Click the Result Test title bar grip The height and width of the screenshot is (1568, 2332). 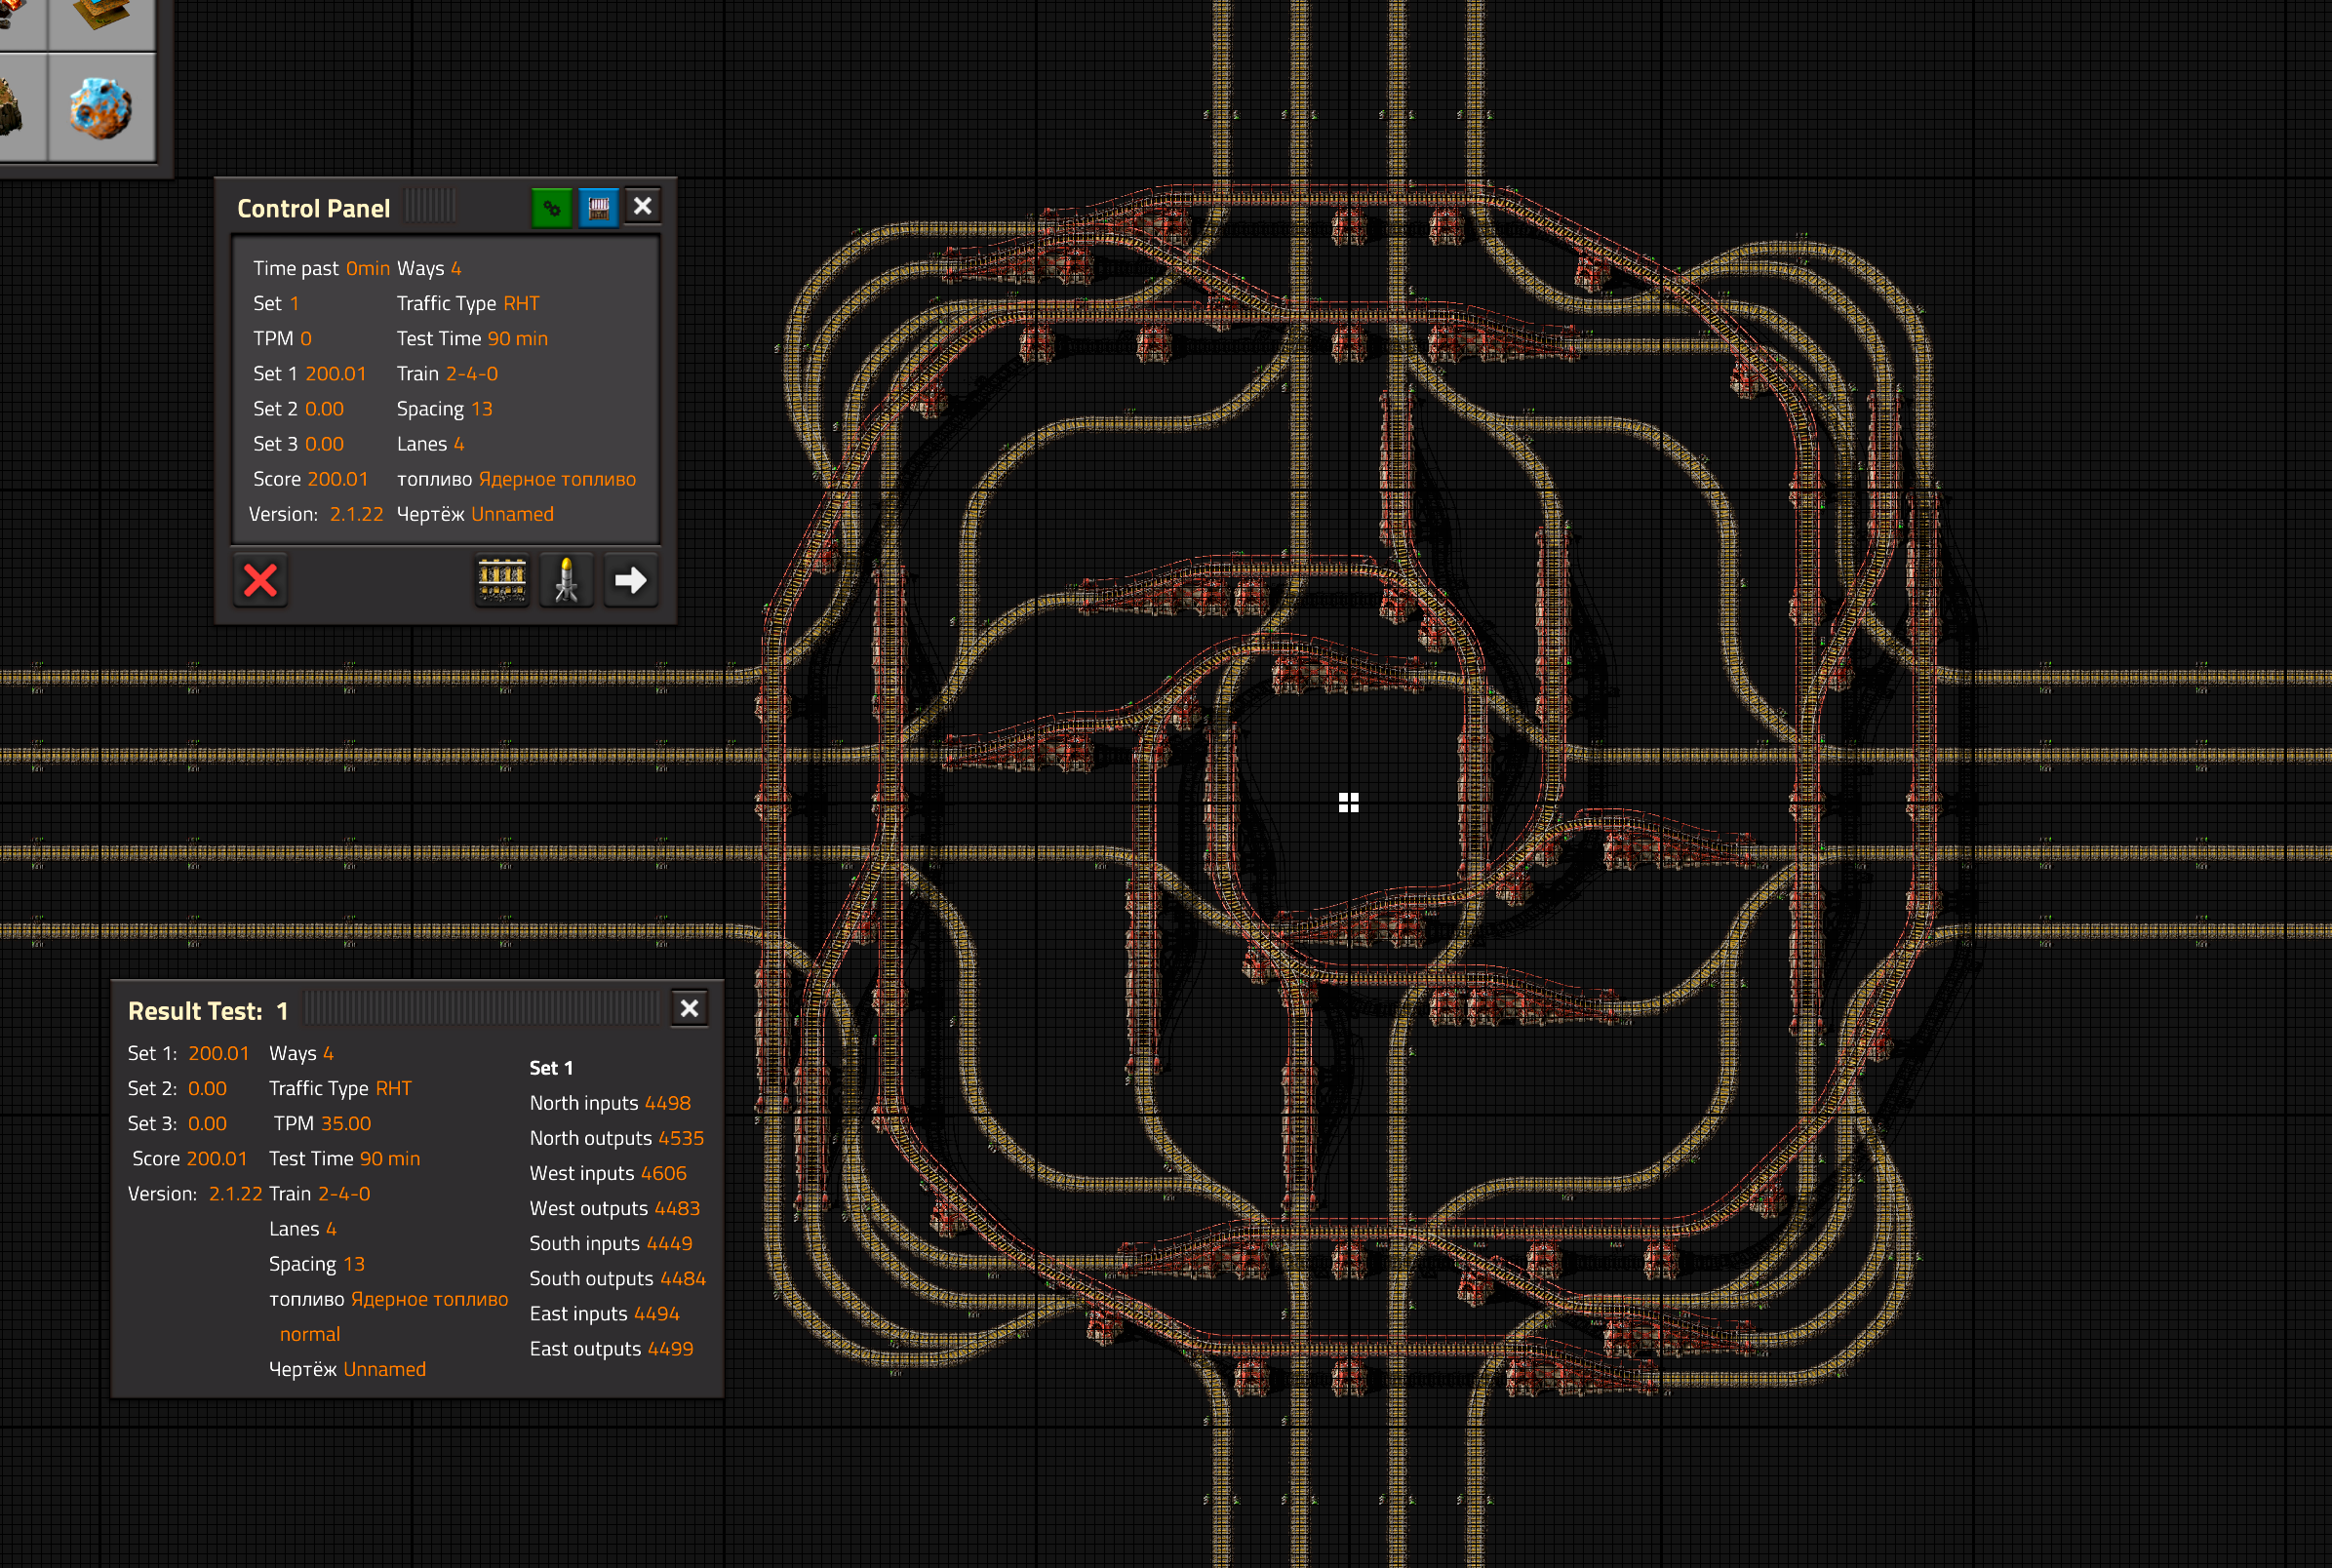point(480,1009)
